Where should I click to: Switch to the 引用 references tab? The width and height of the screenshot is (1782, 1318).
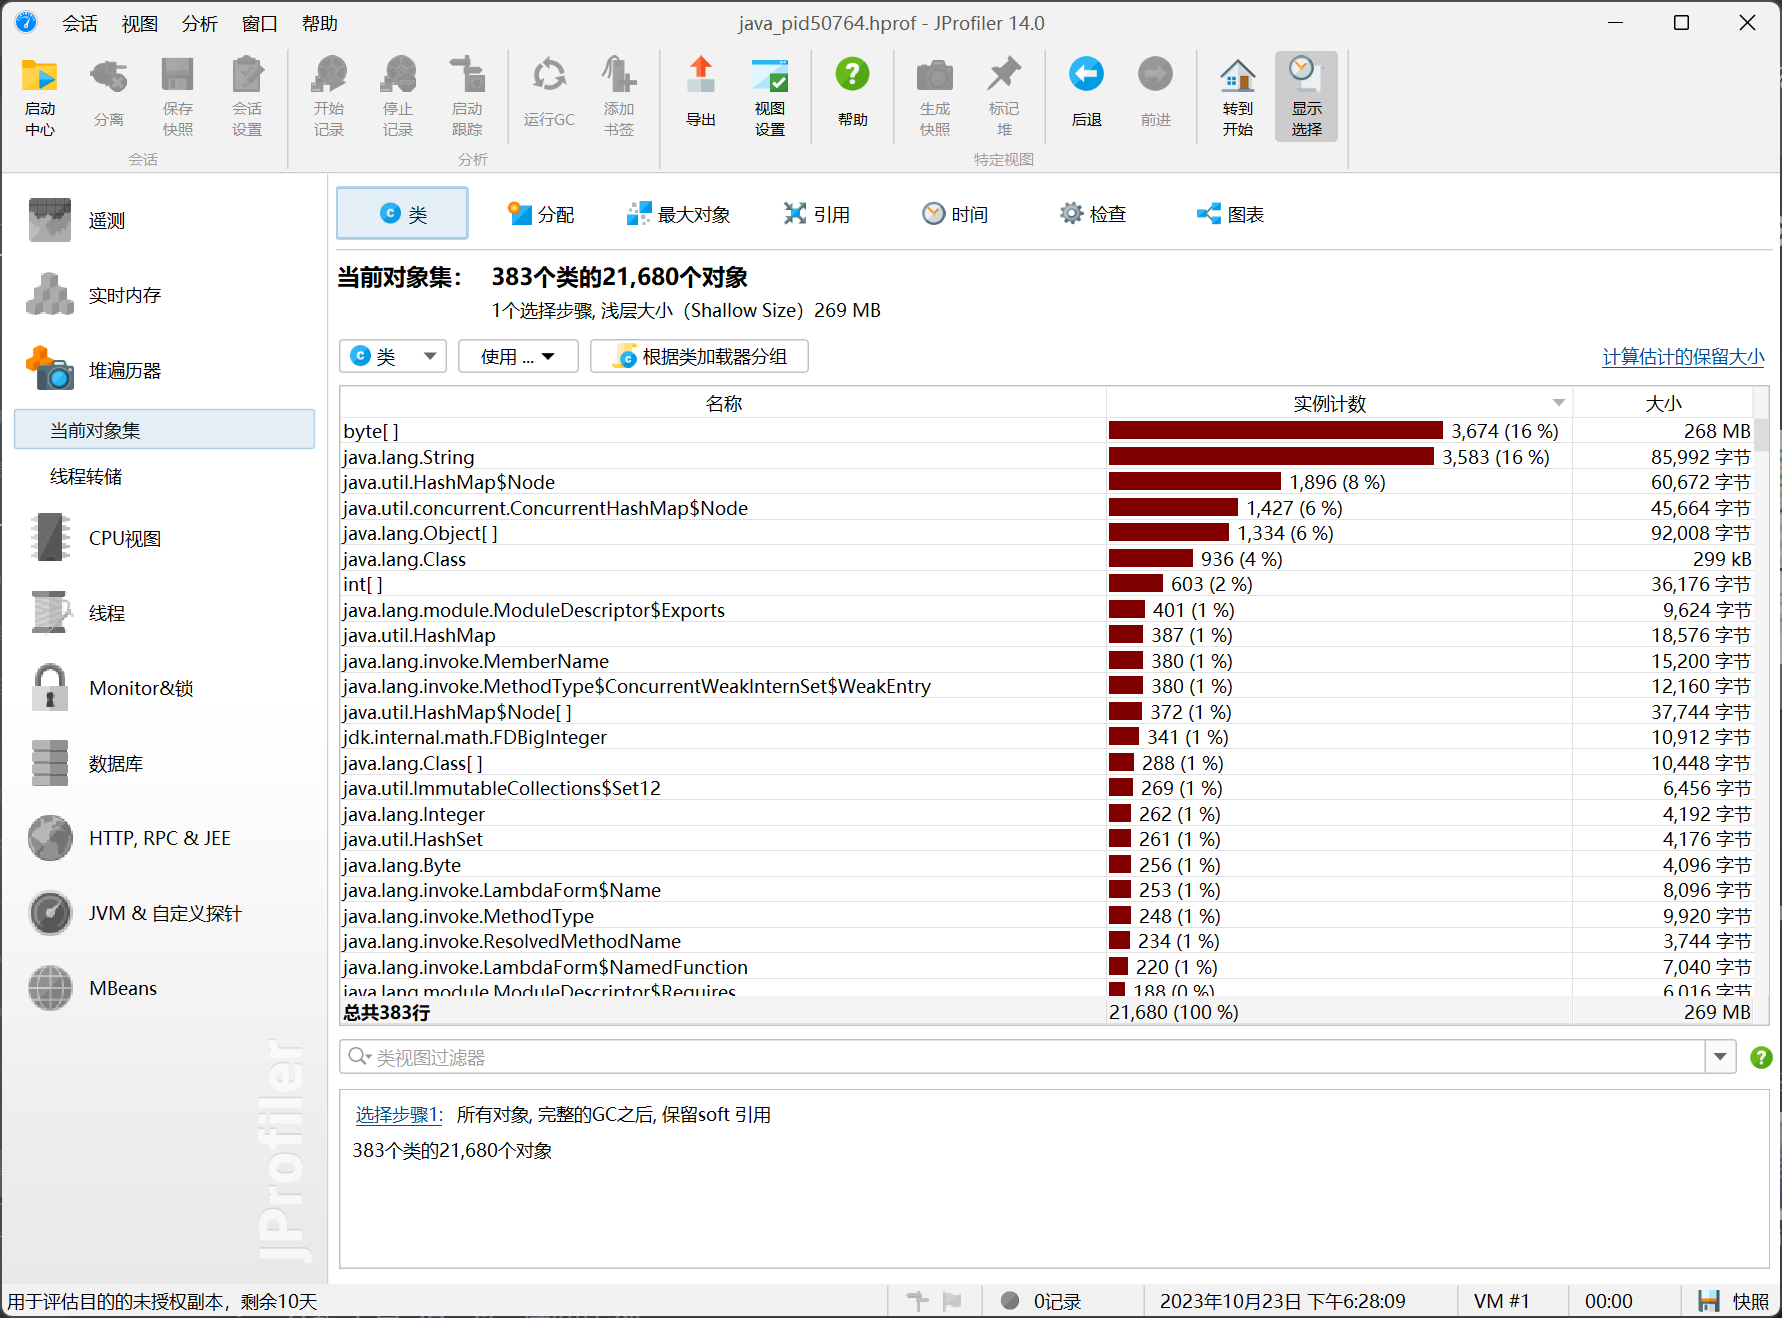(x=817, y=214)
